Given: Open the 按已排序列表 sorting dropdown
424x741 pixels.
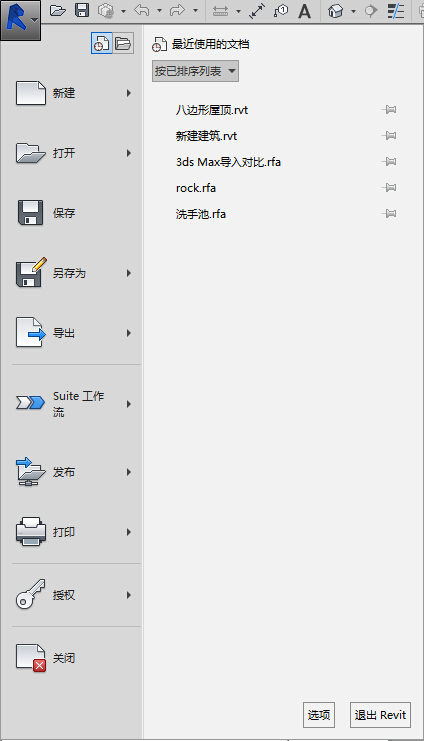Looking at the screenshot, I should pyautogui.click(x=195, y=71).
